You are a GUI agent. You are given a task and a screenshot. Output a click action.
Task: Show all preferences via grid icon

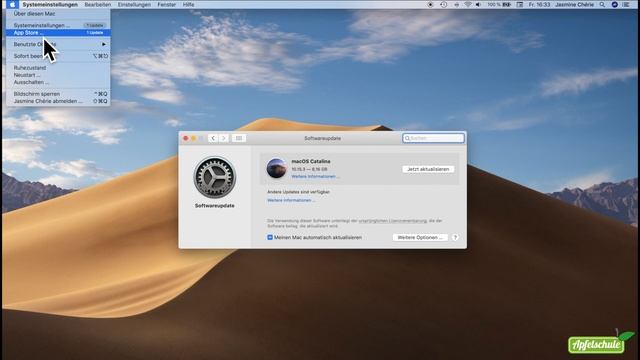(x=239, y=138)
